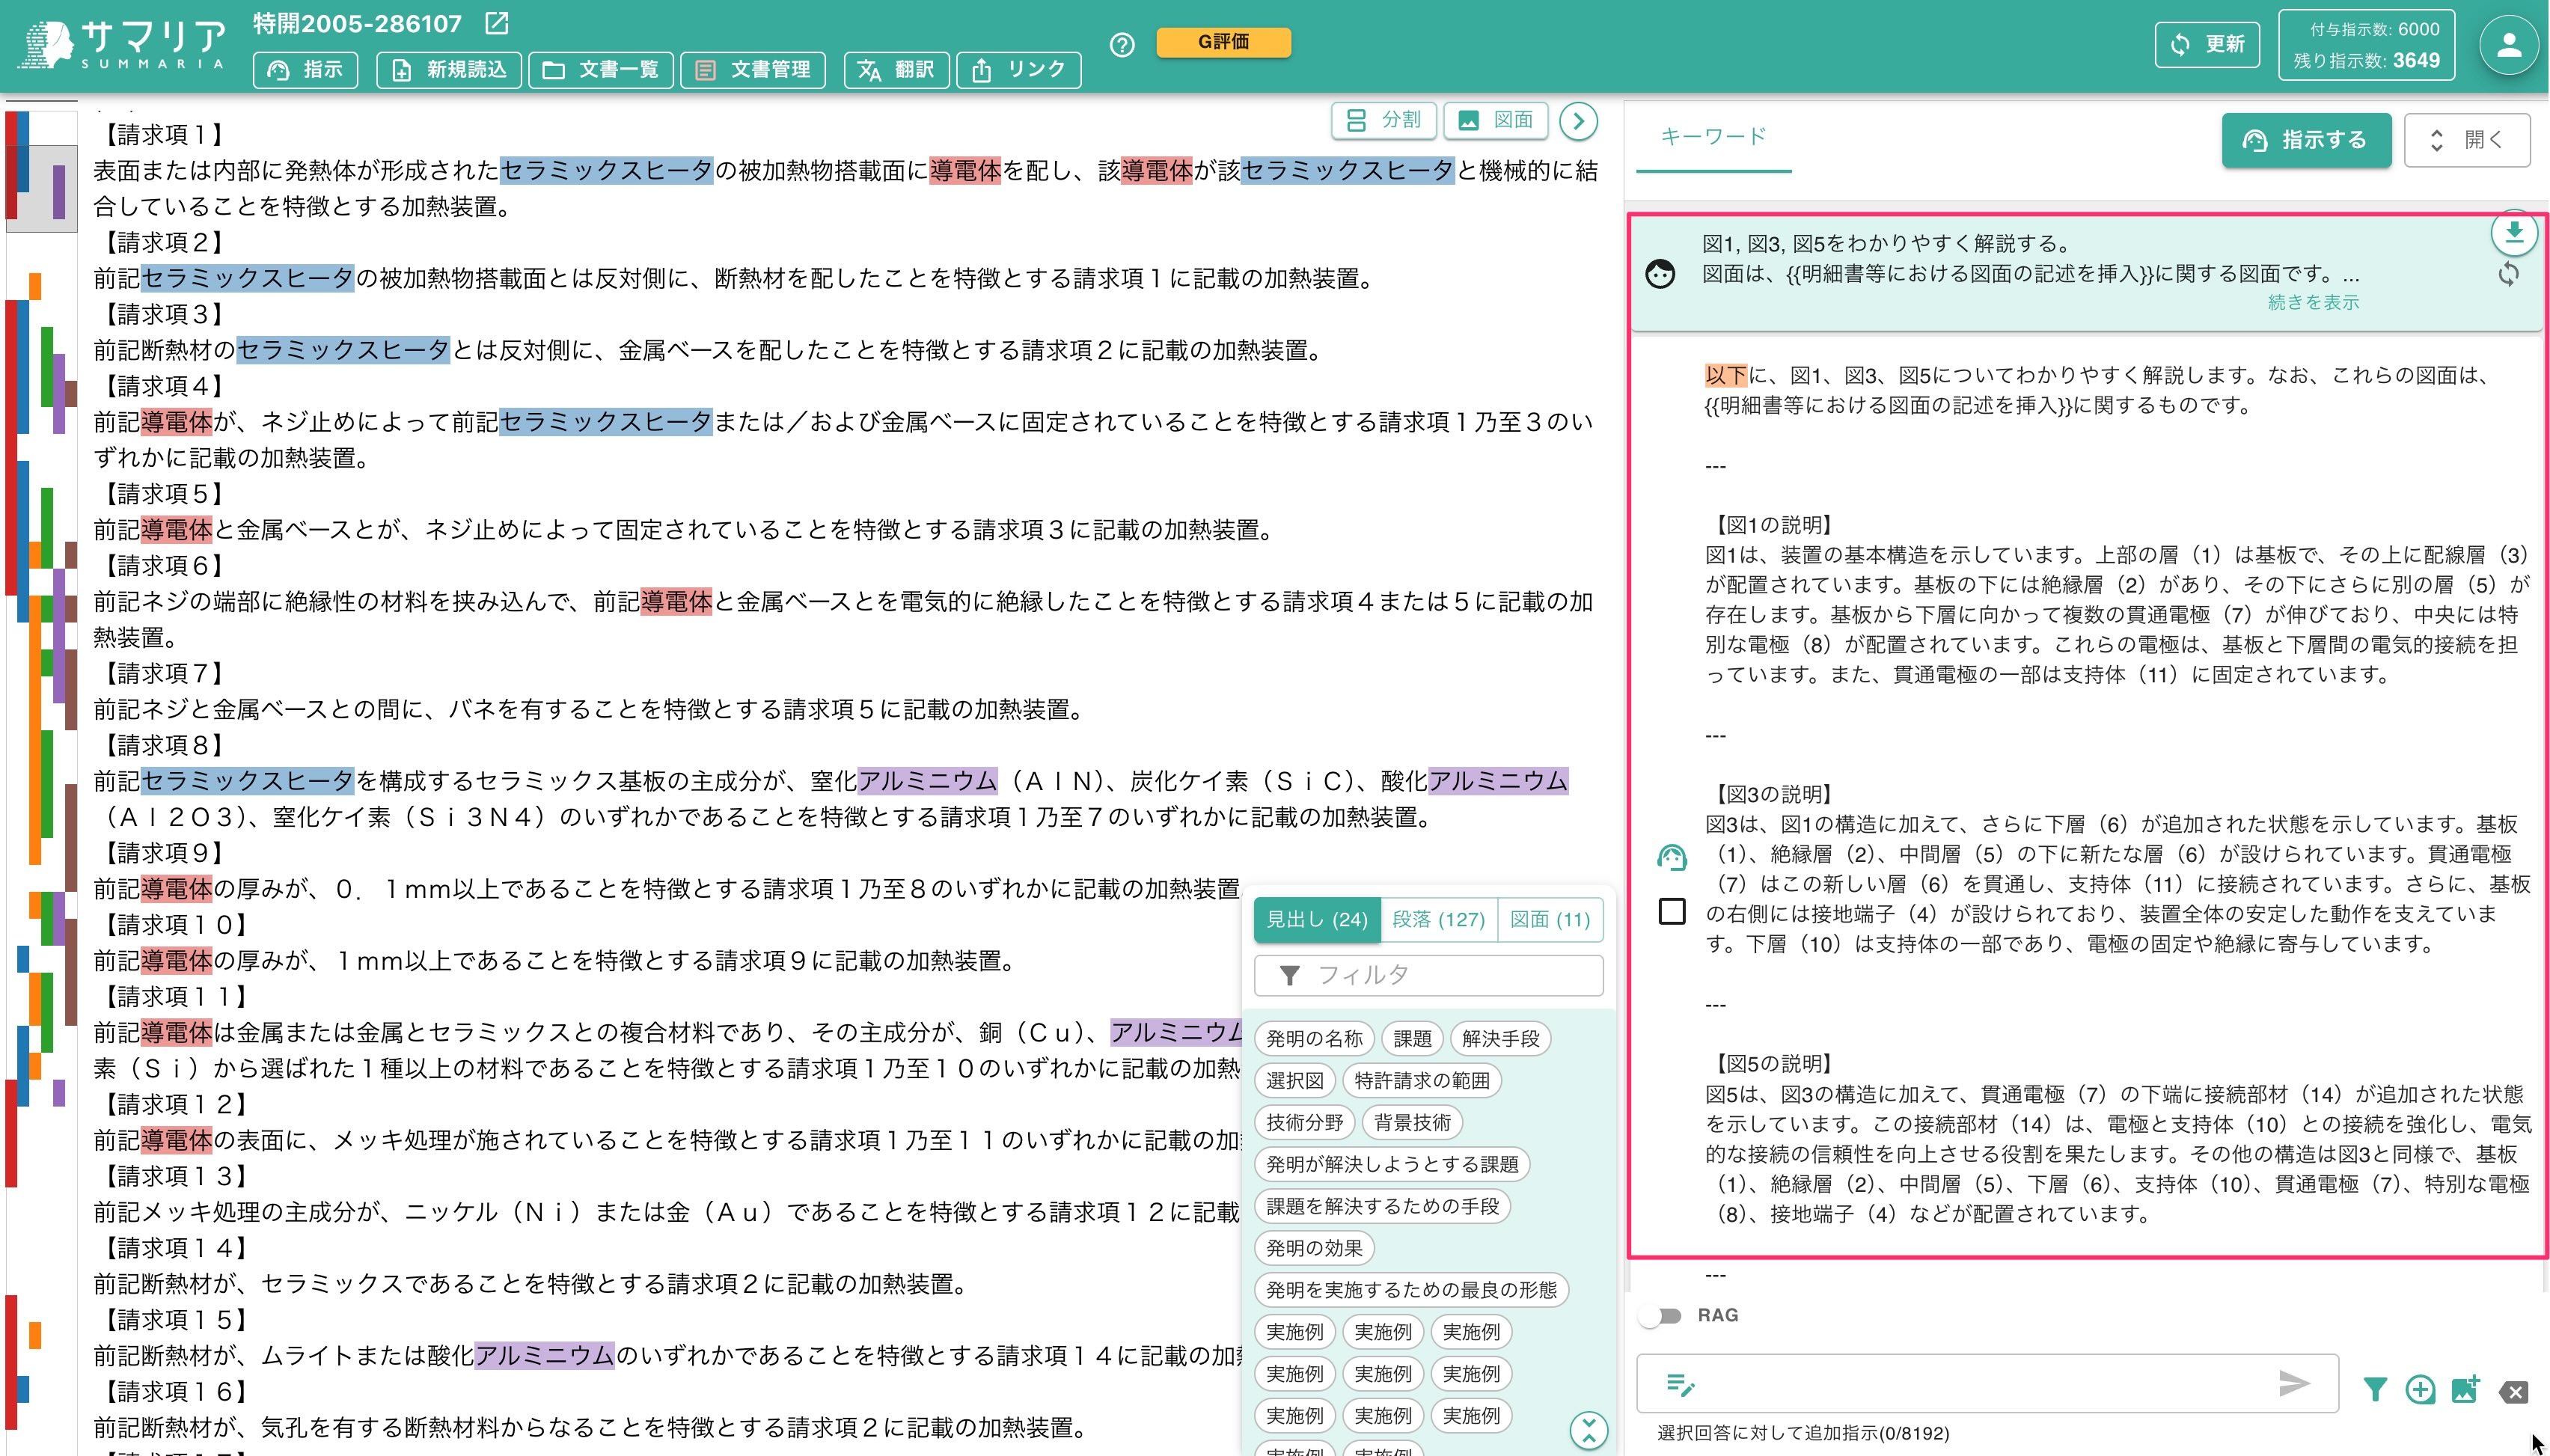
Task: Collapse the heading panel with the round chevron button
Action: click(x=1588, y=1430)
